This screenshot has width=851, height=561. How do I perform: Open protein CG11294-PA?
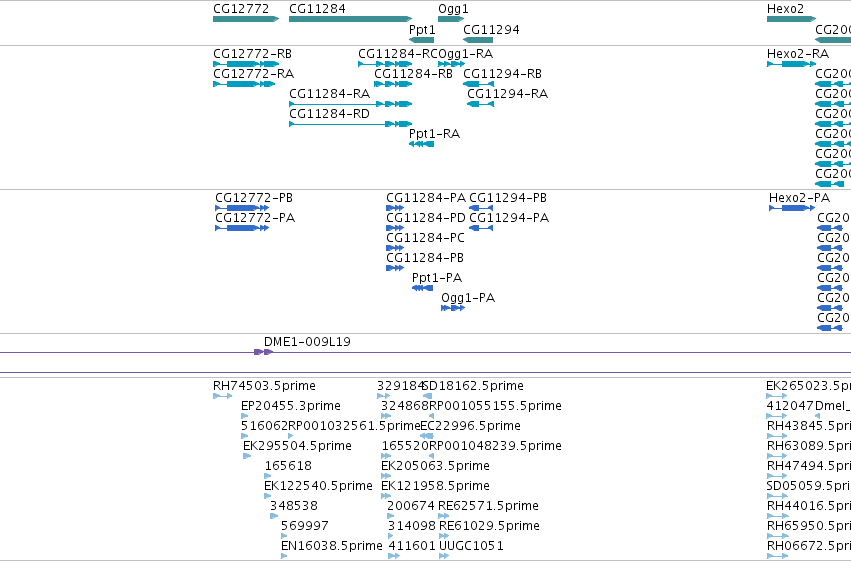[x=481, y=228]
